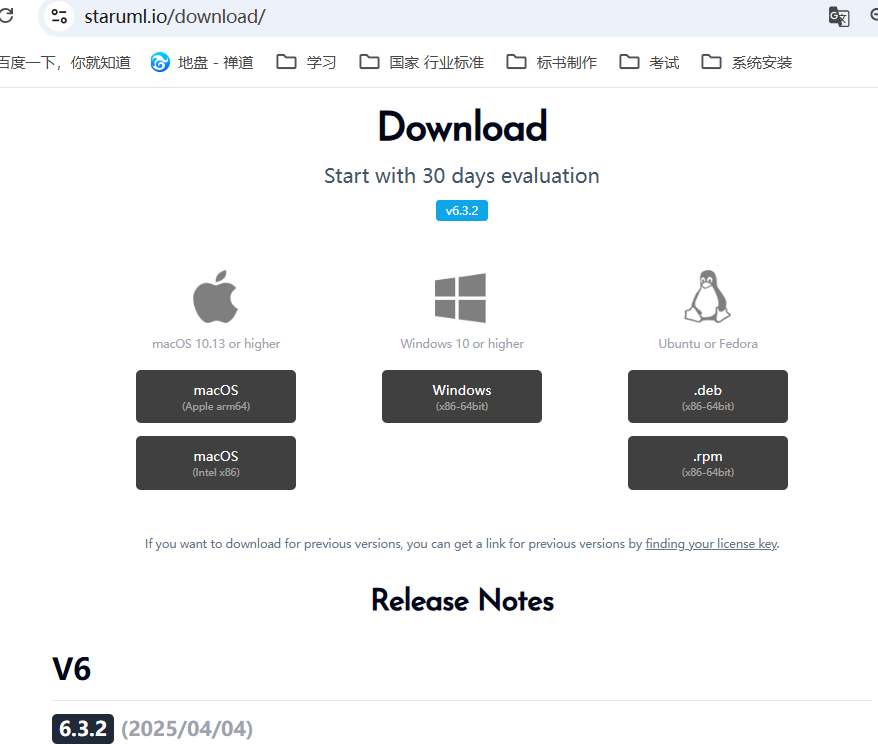Download Windows x86-64bit installer
The image size is (878, 744).
pos(462,396)
